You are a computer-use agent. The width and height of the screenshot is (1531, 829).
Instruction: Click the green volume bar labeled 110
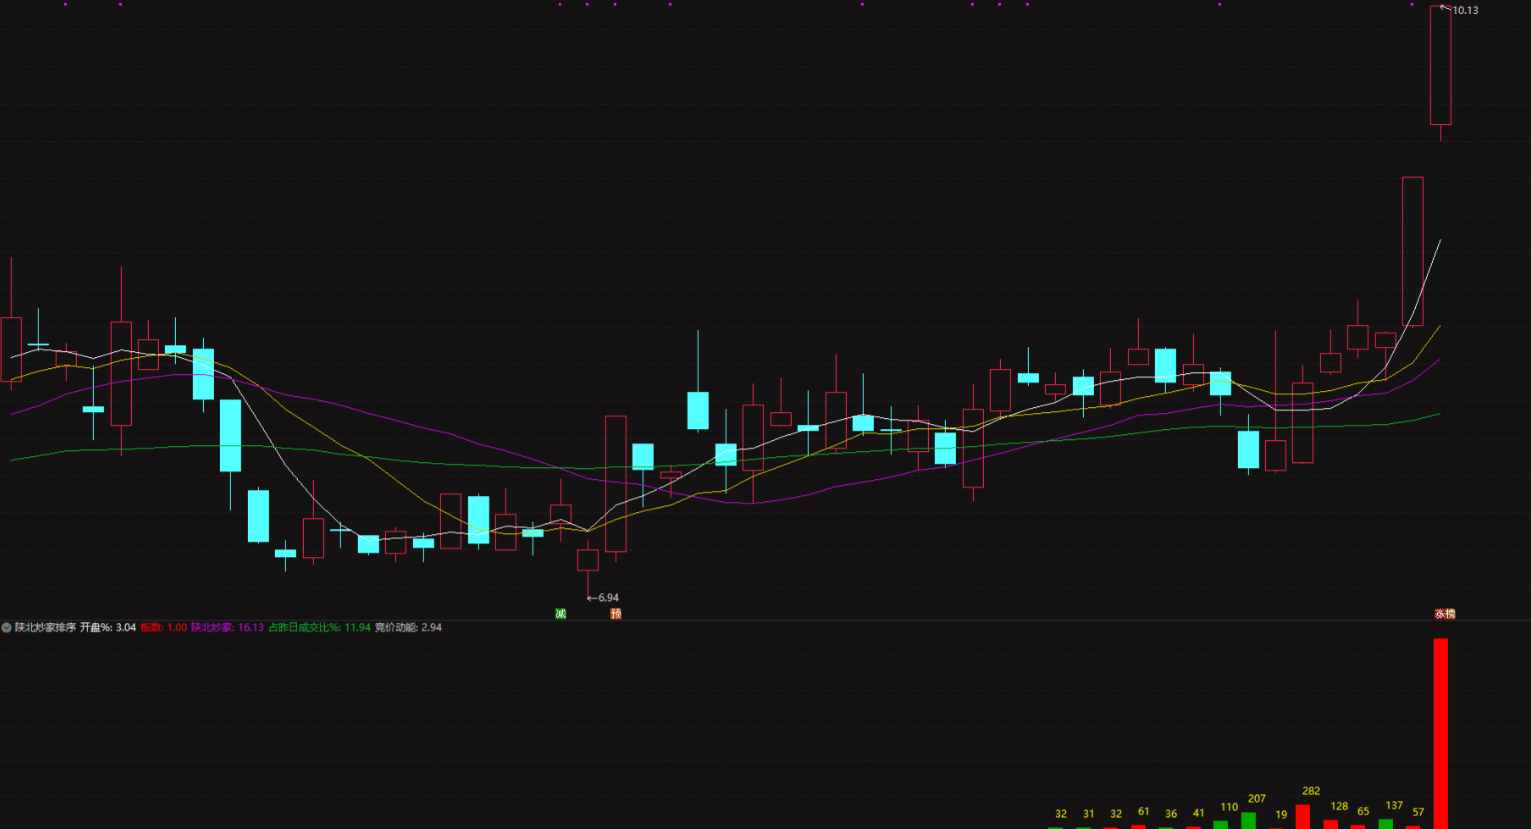click(1220, 824)
